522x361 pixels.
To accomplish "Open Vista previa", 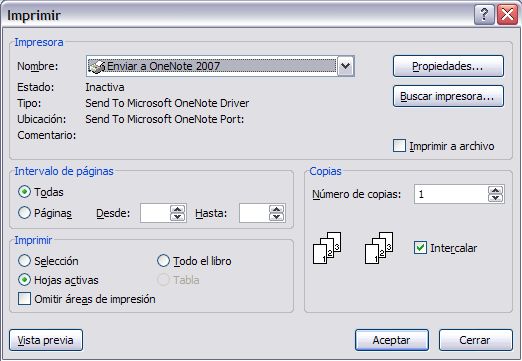I will coord(46,340).
